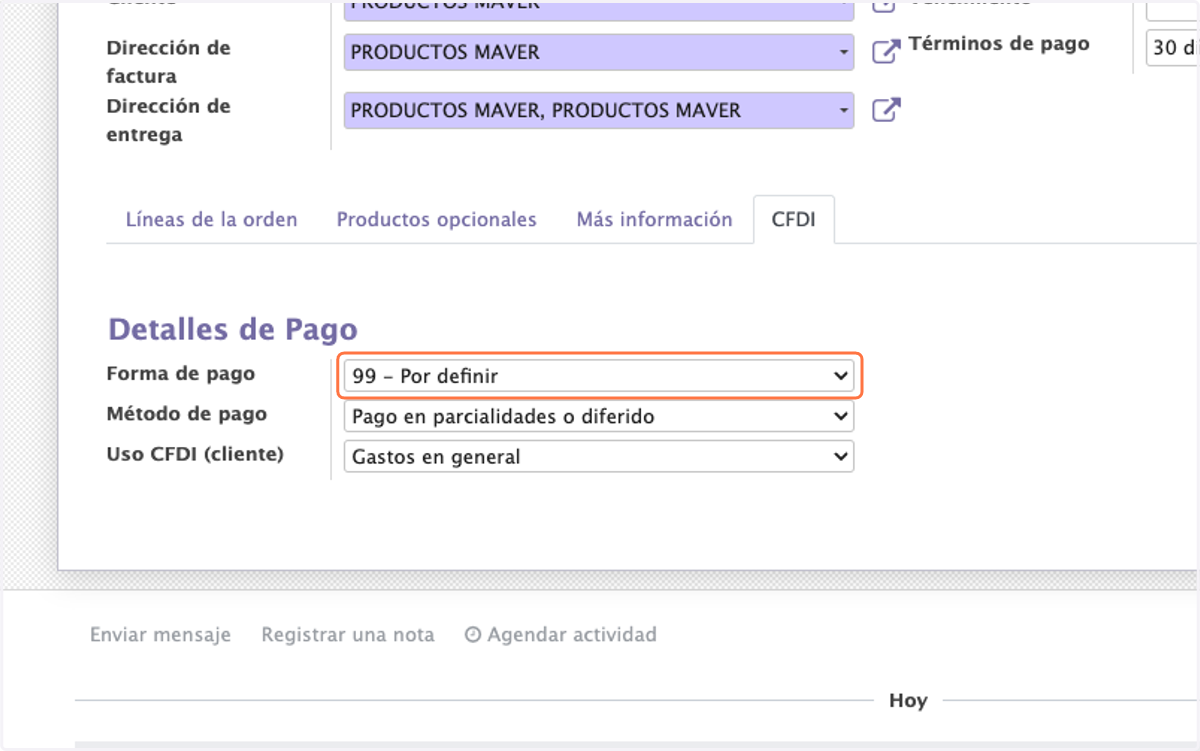Click the Forma de pago label
This screenshot has width=1200, height=751.
point(181,374)
